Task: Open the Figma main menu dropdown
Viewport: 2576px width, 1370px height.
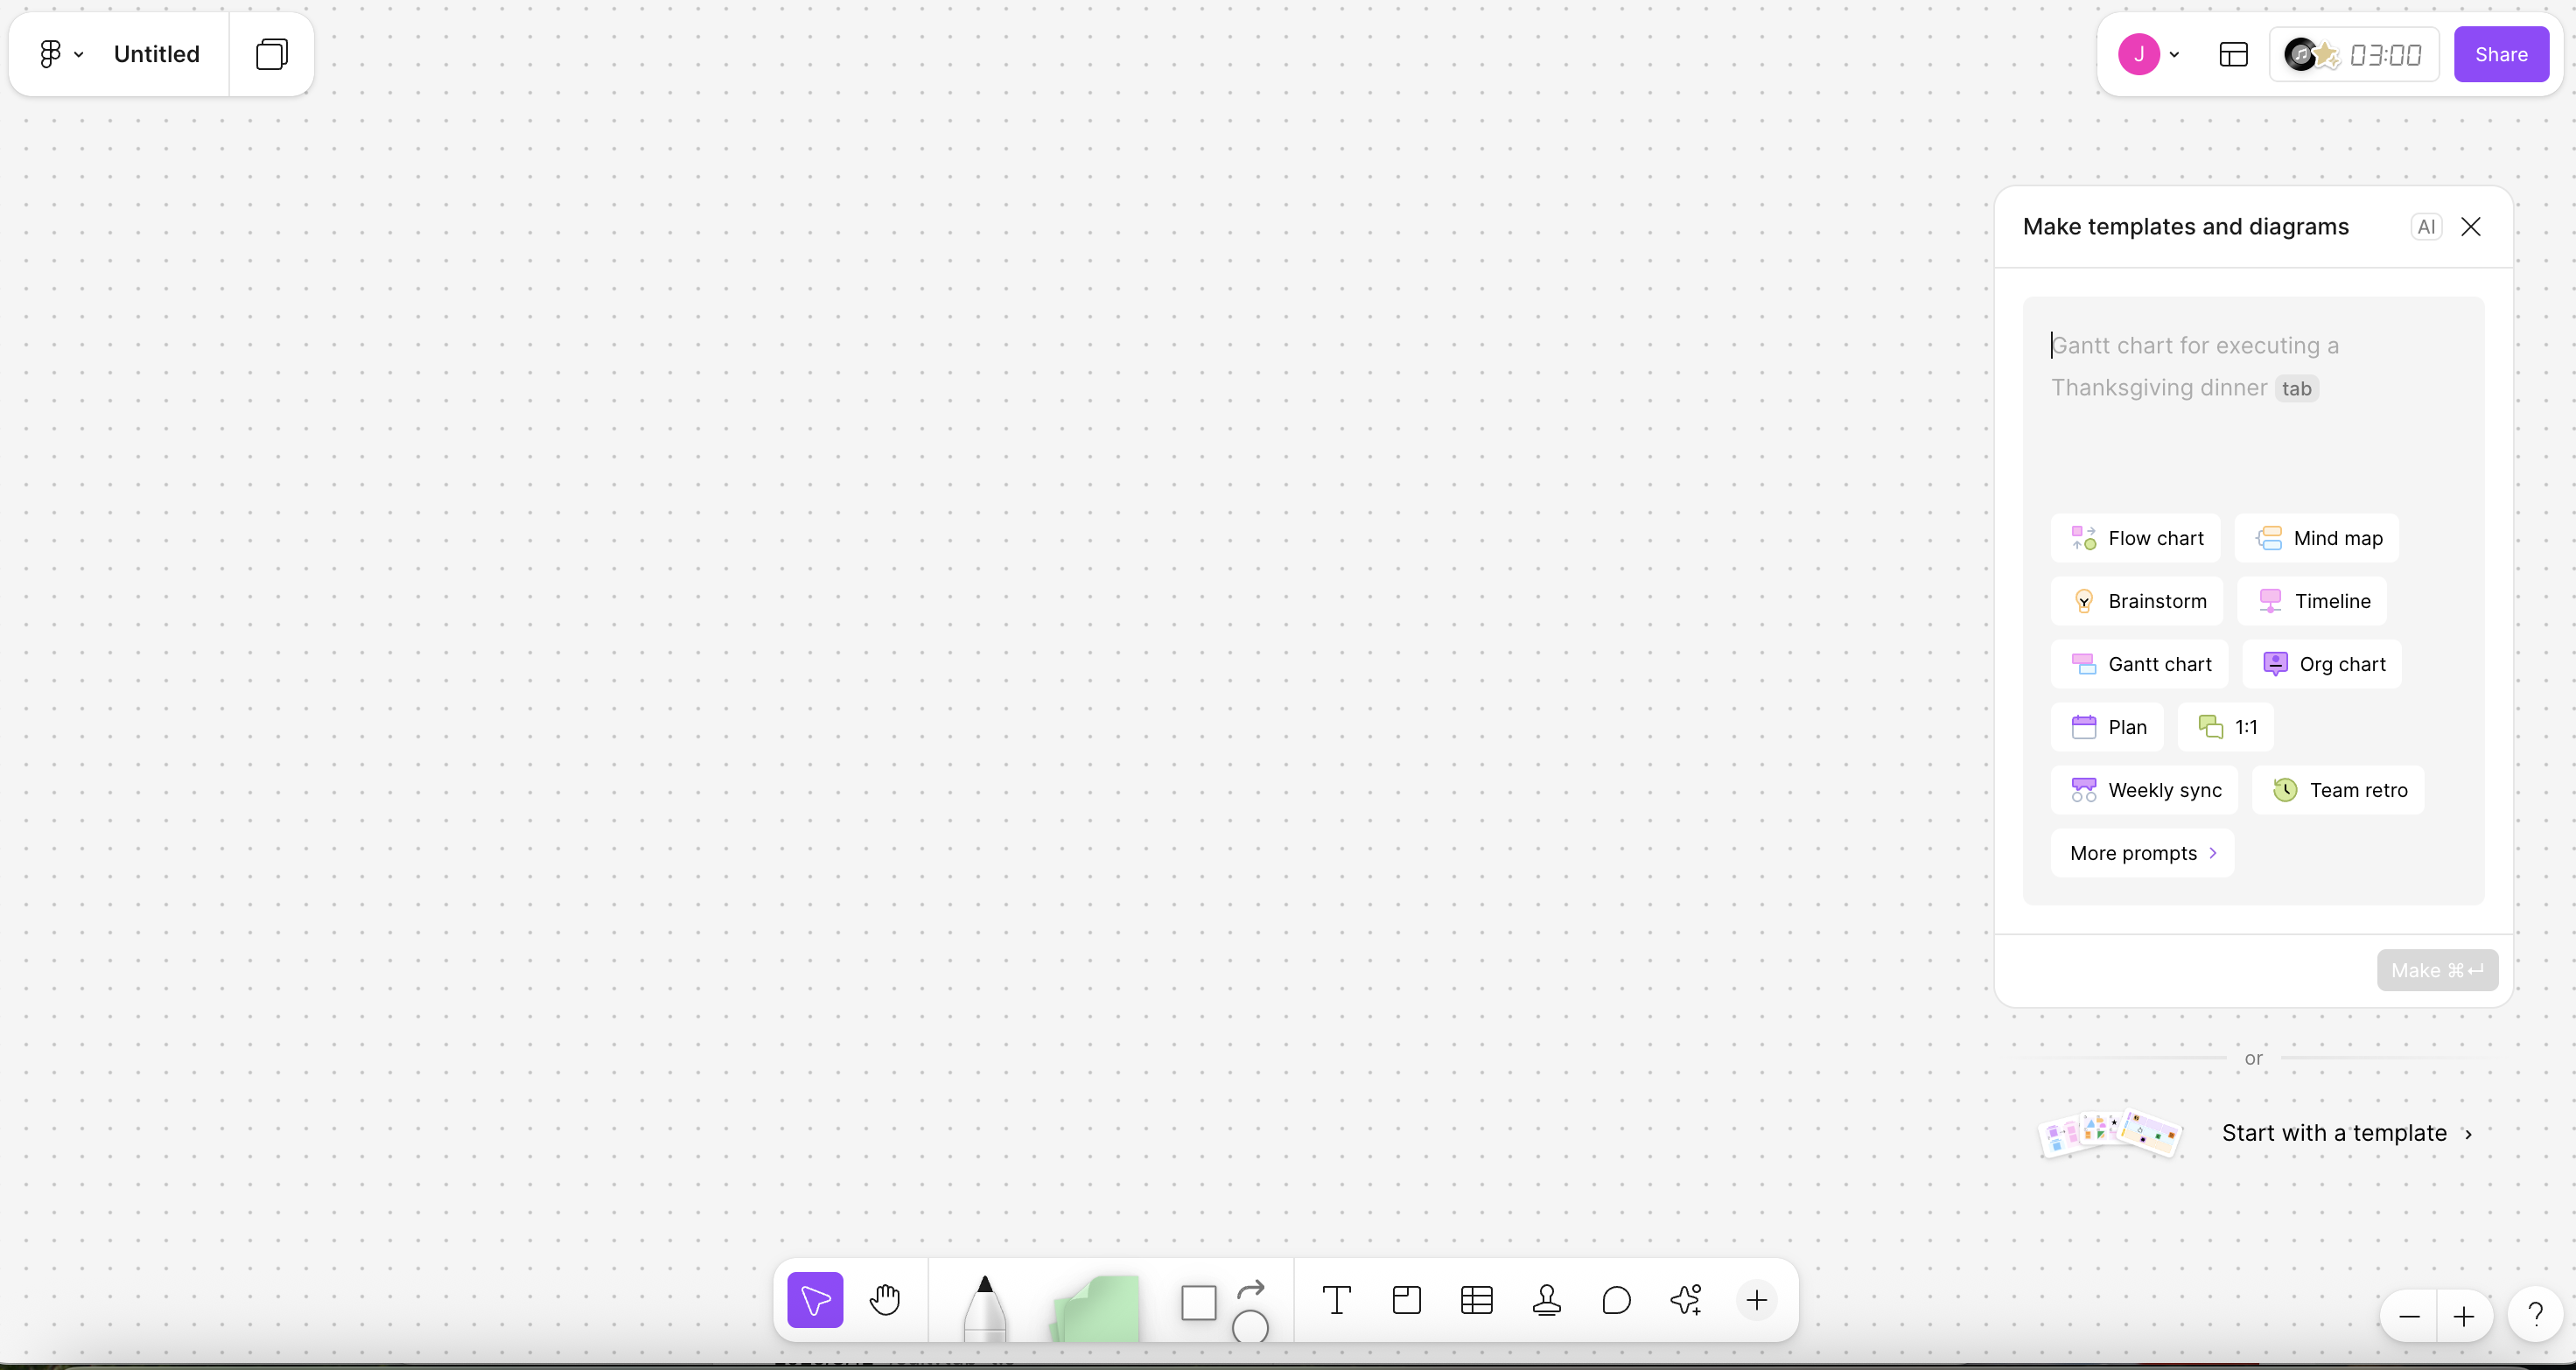Action: tap(60, 54)
